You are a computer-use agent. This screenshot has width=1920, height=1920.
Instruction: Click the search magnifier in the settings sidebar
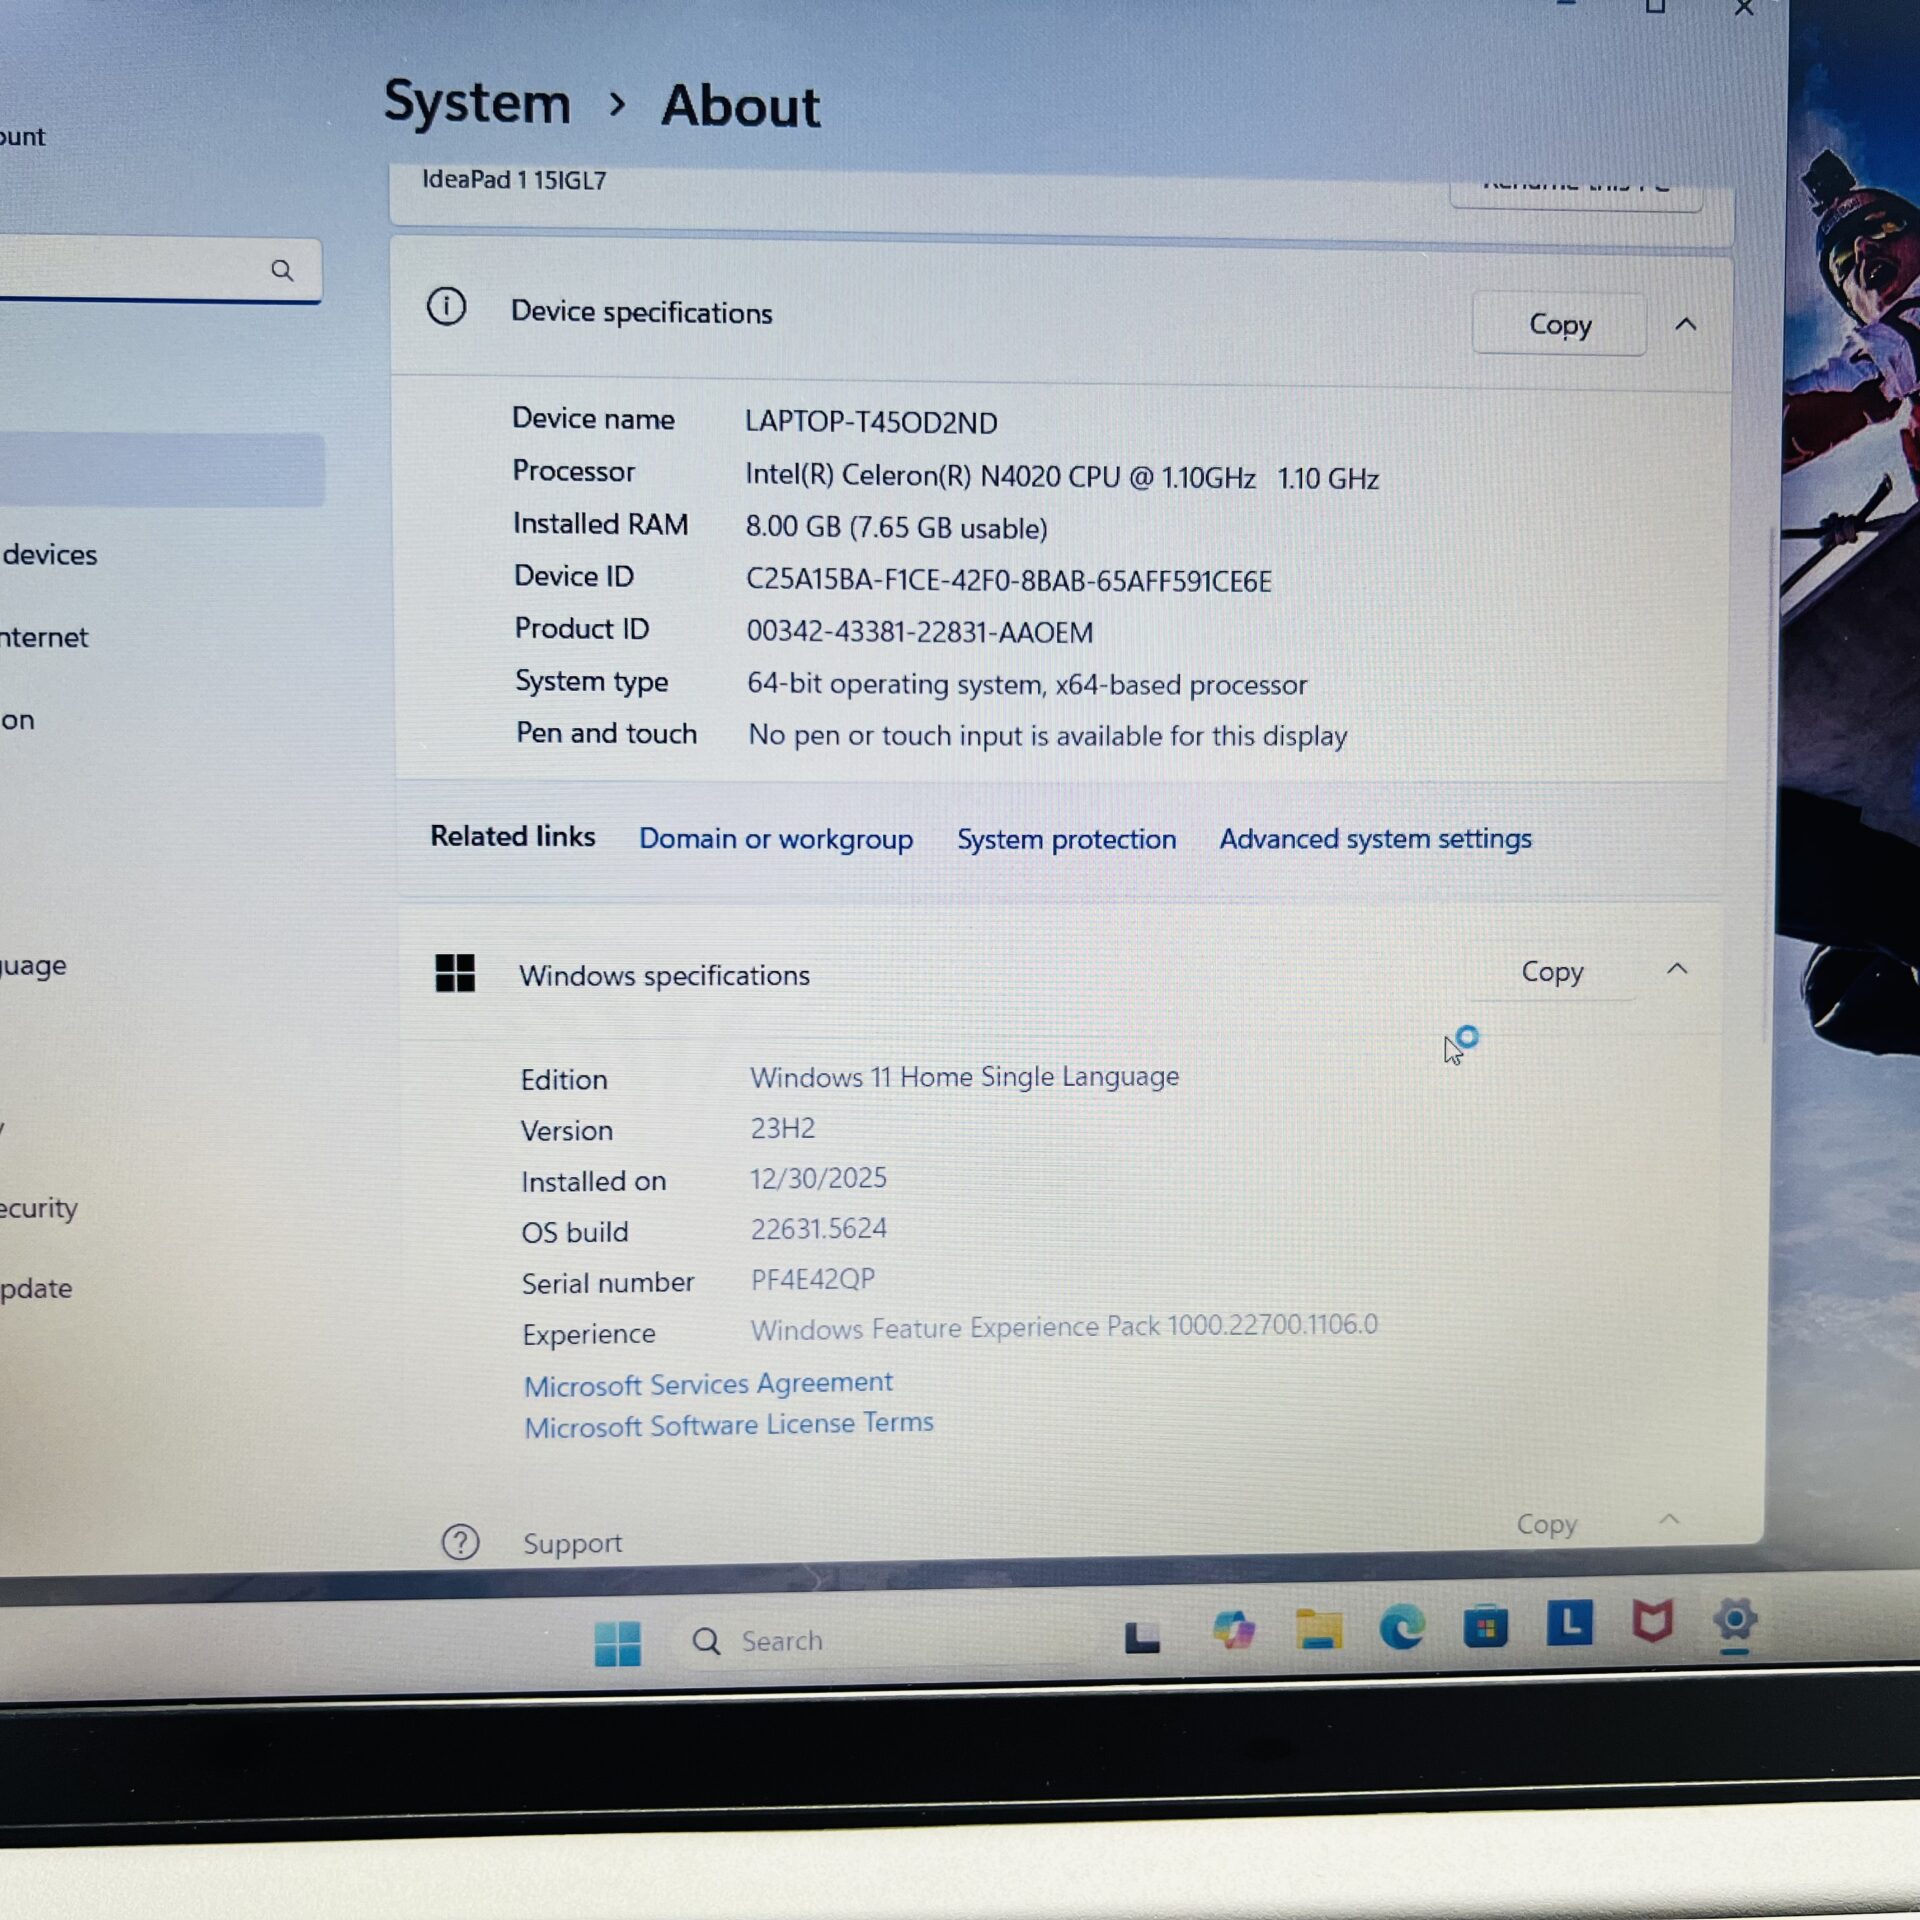pyautogui.click(x=282, y=270)
